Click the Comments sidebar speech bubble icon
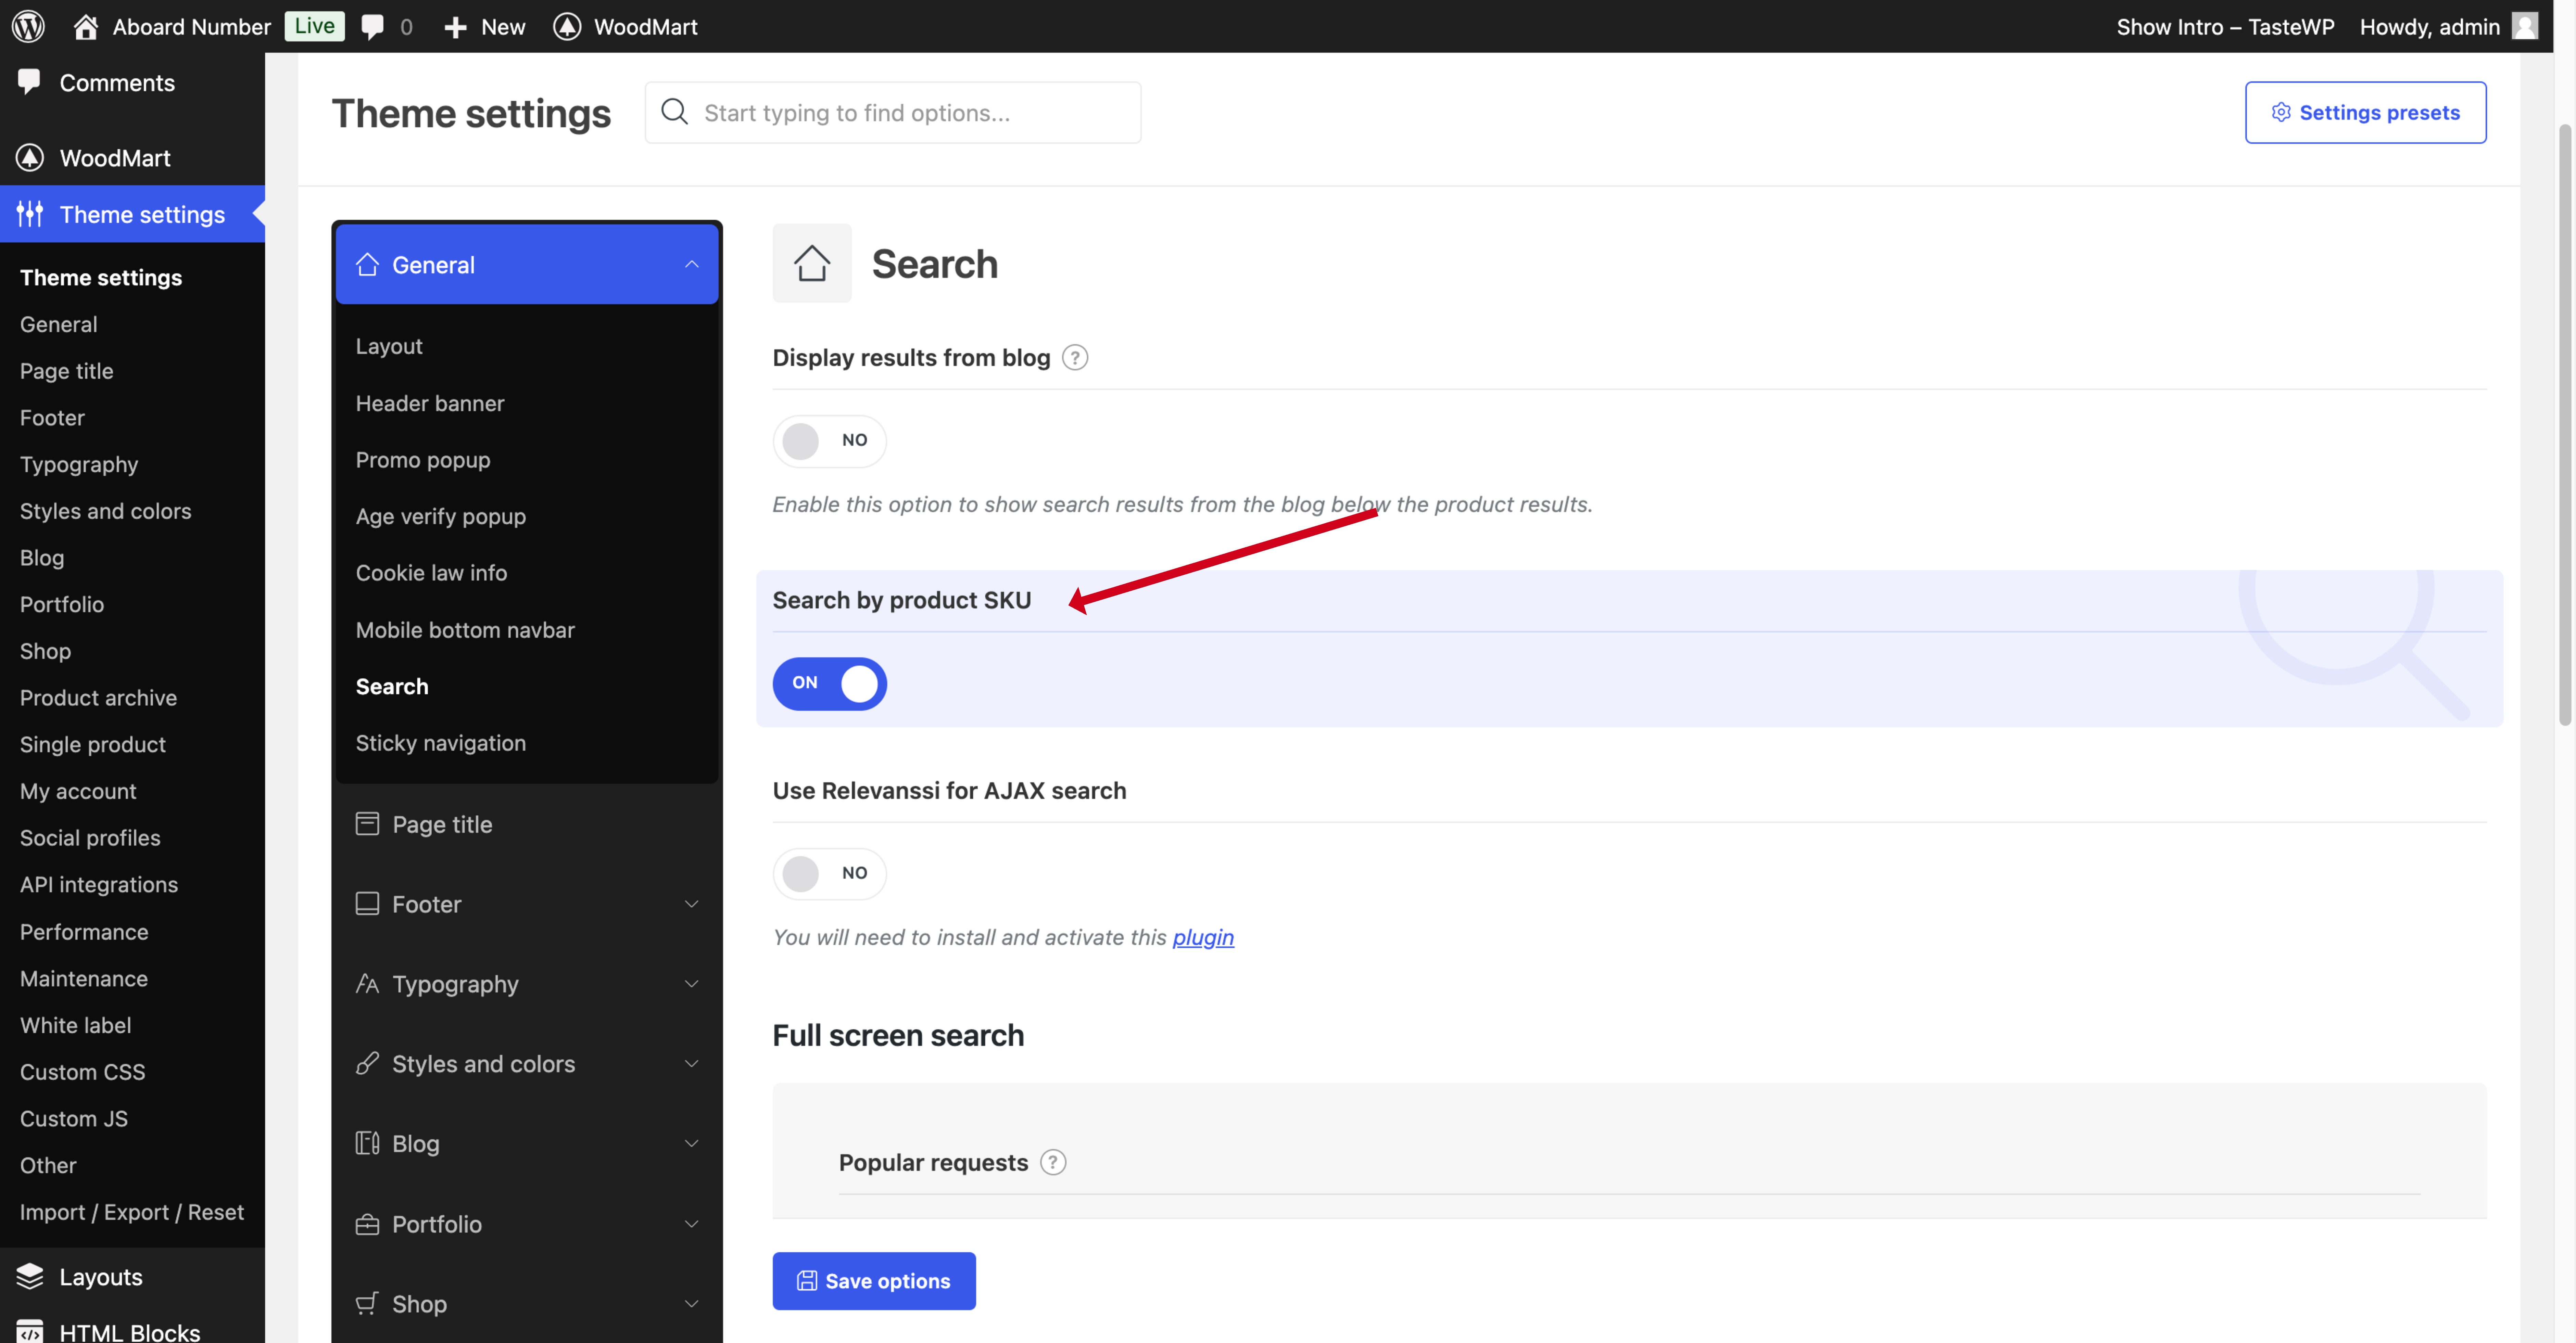 pyautogui.click(x=29, y=82)
